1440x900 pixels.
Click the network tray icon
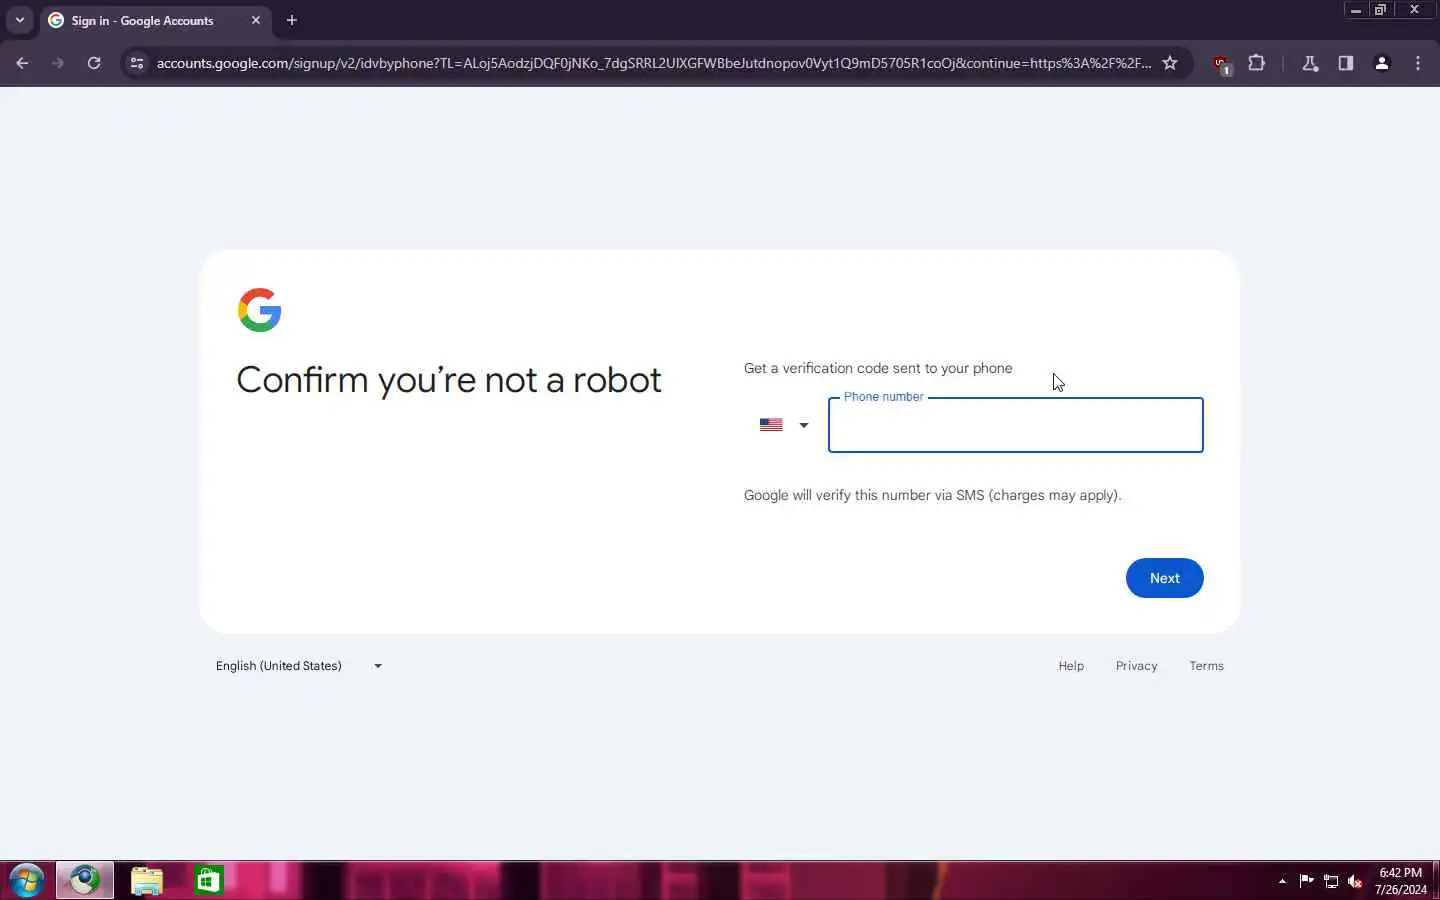1331,881
